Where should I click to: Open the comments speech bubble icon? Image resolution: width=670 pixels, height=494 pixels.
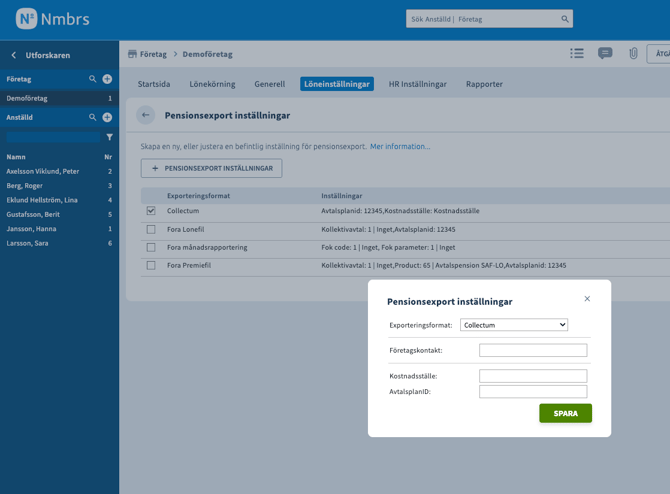(x=605, y=54)
